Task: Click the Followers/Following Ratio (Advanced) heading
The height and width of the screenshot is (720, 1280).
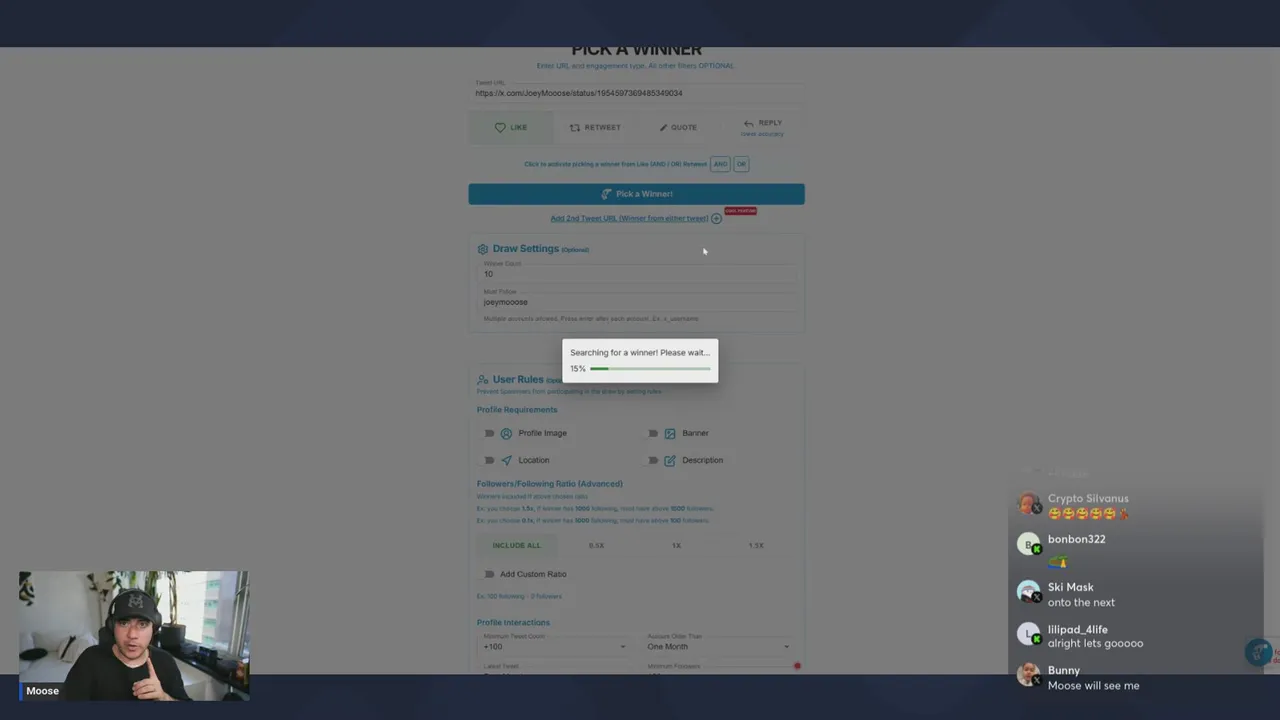Action: pos(550,484)
